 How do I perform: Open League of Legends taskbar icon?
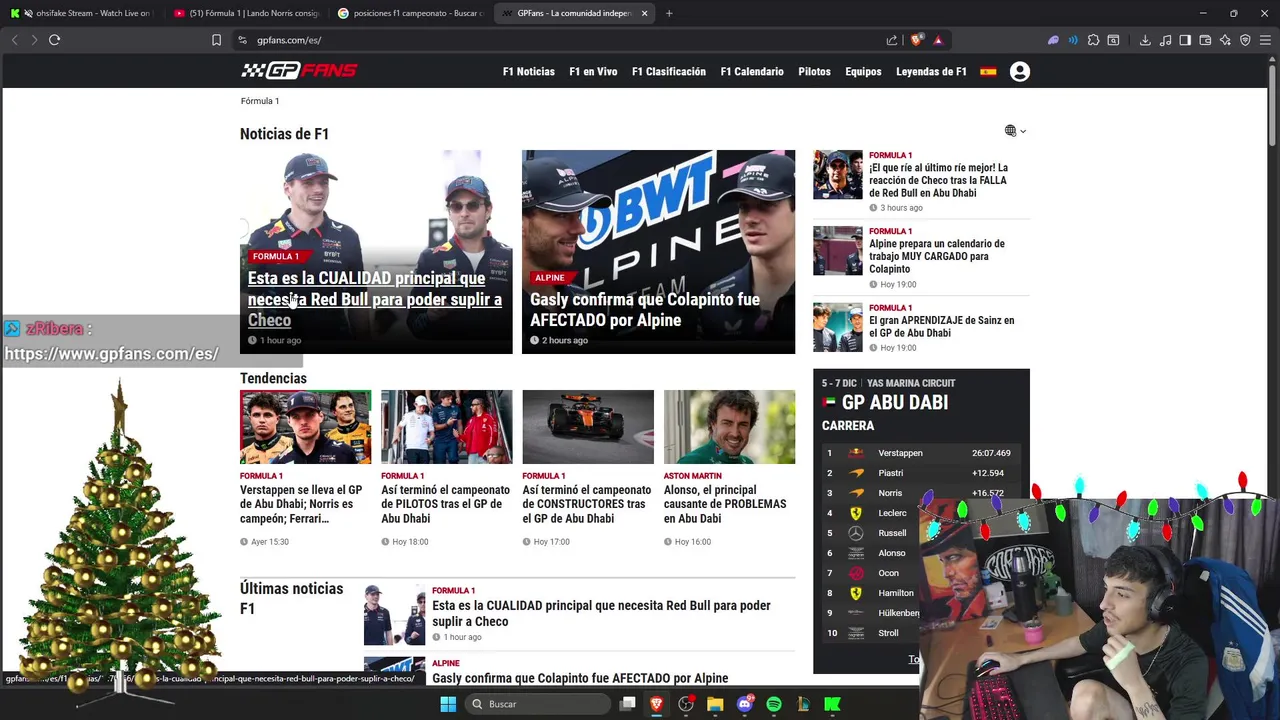[802, 704]
